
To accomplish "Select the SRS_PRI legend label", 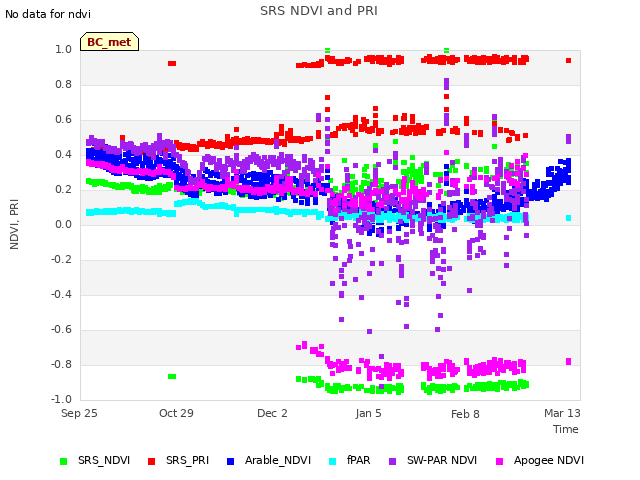I will [x=187, y=460].
